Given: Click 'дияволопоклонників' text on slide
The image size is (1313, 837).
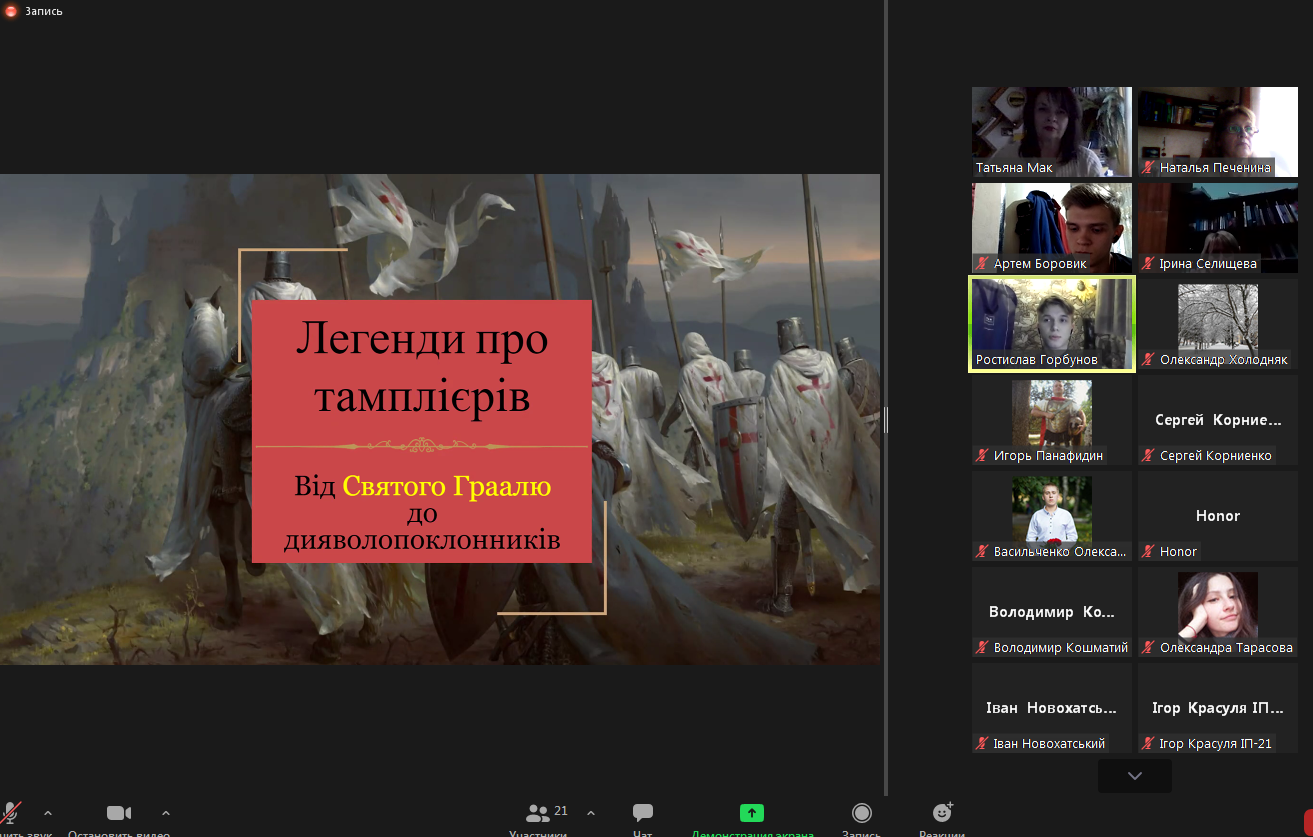Looking at the screenshot, I should pyautogui.click(x=422, y=541).
